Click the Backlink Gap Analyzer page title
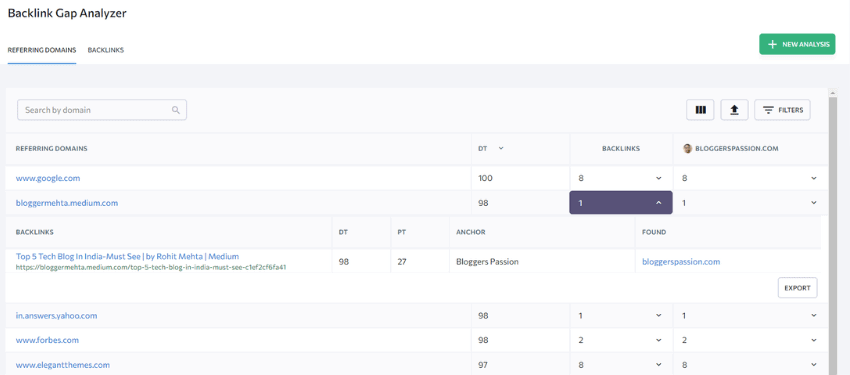 [67, 14]
